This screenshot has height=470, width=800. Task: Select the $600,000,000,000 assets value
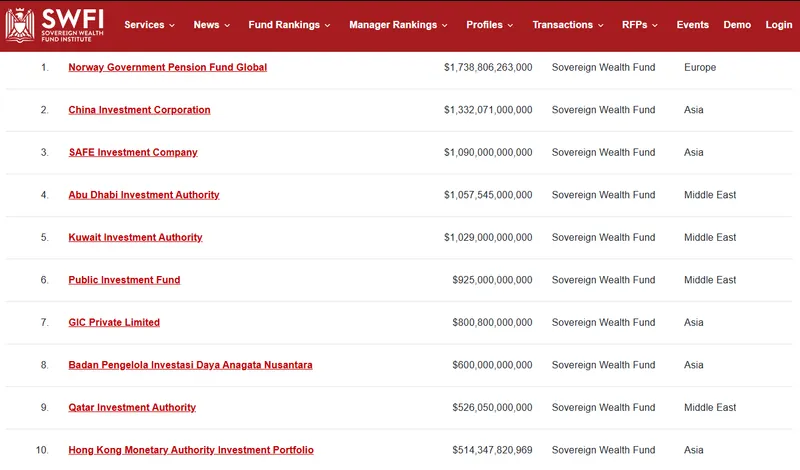(x=492, y=365)
